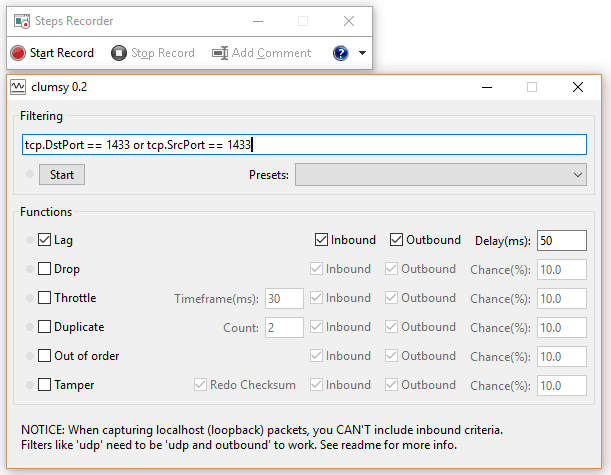Toggle the Duplicate row Outbound checkbox

point(391,327)
